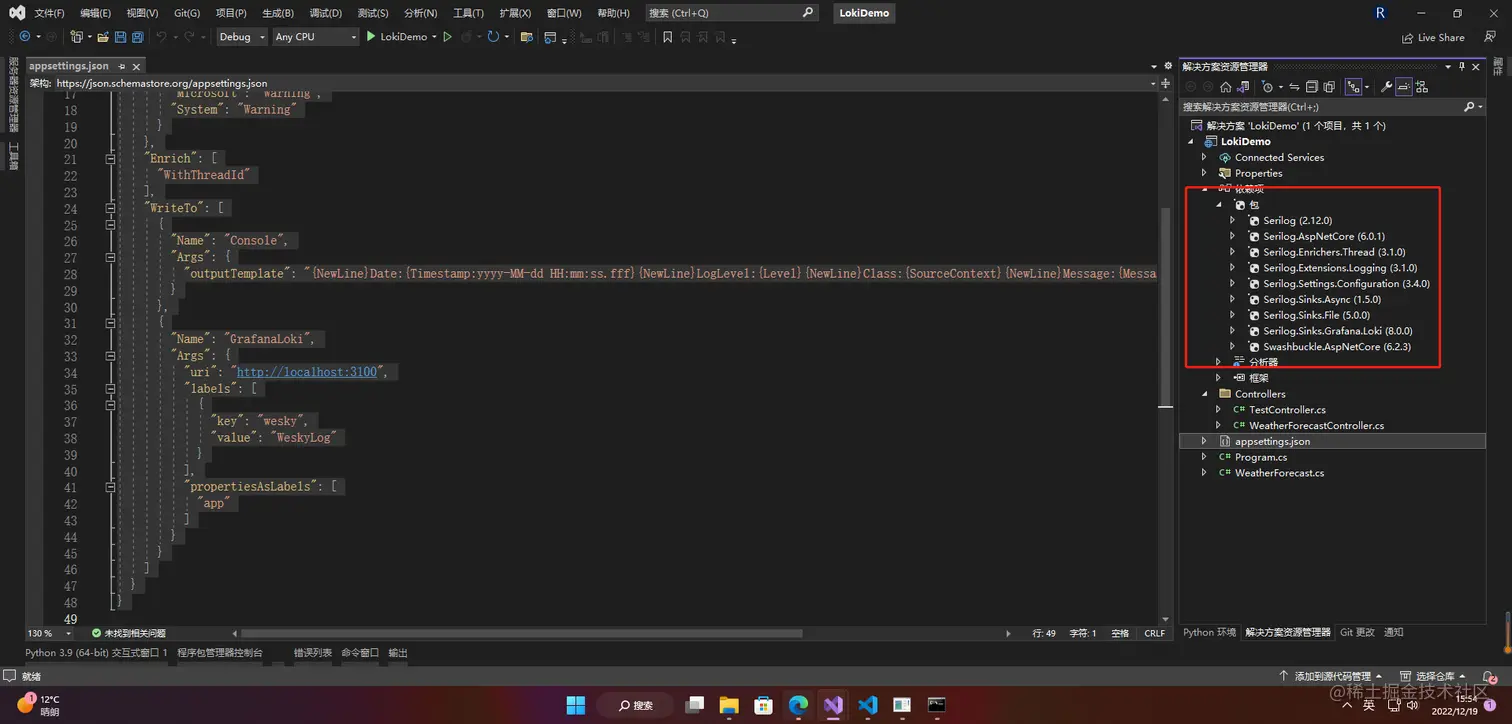Open the Any CPU platform dropdown
1512x724 pixels.
(315, 37)
